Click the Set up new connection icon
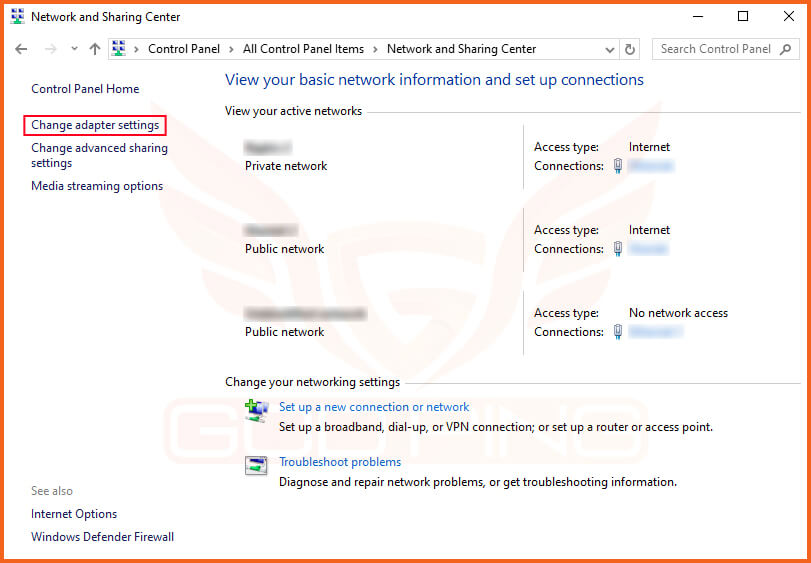The height and width of the screenshot is (563, 811). 257,409
